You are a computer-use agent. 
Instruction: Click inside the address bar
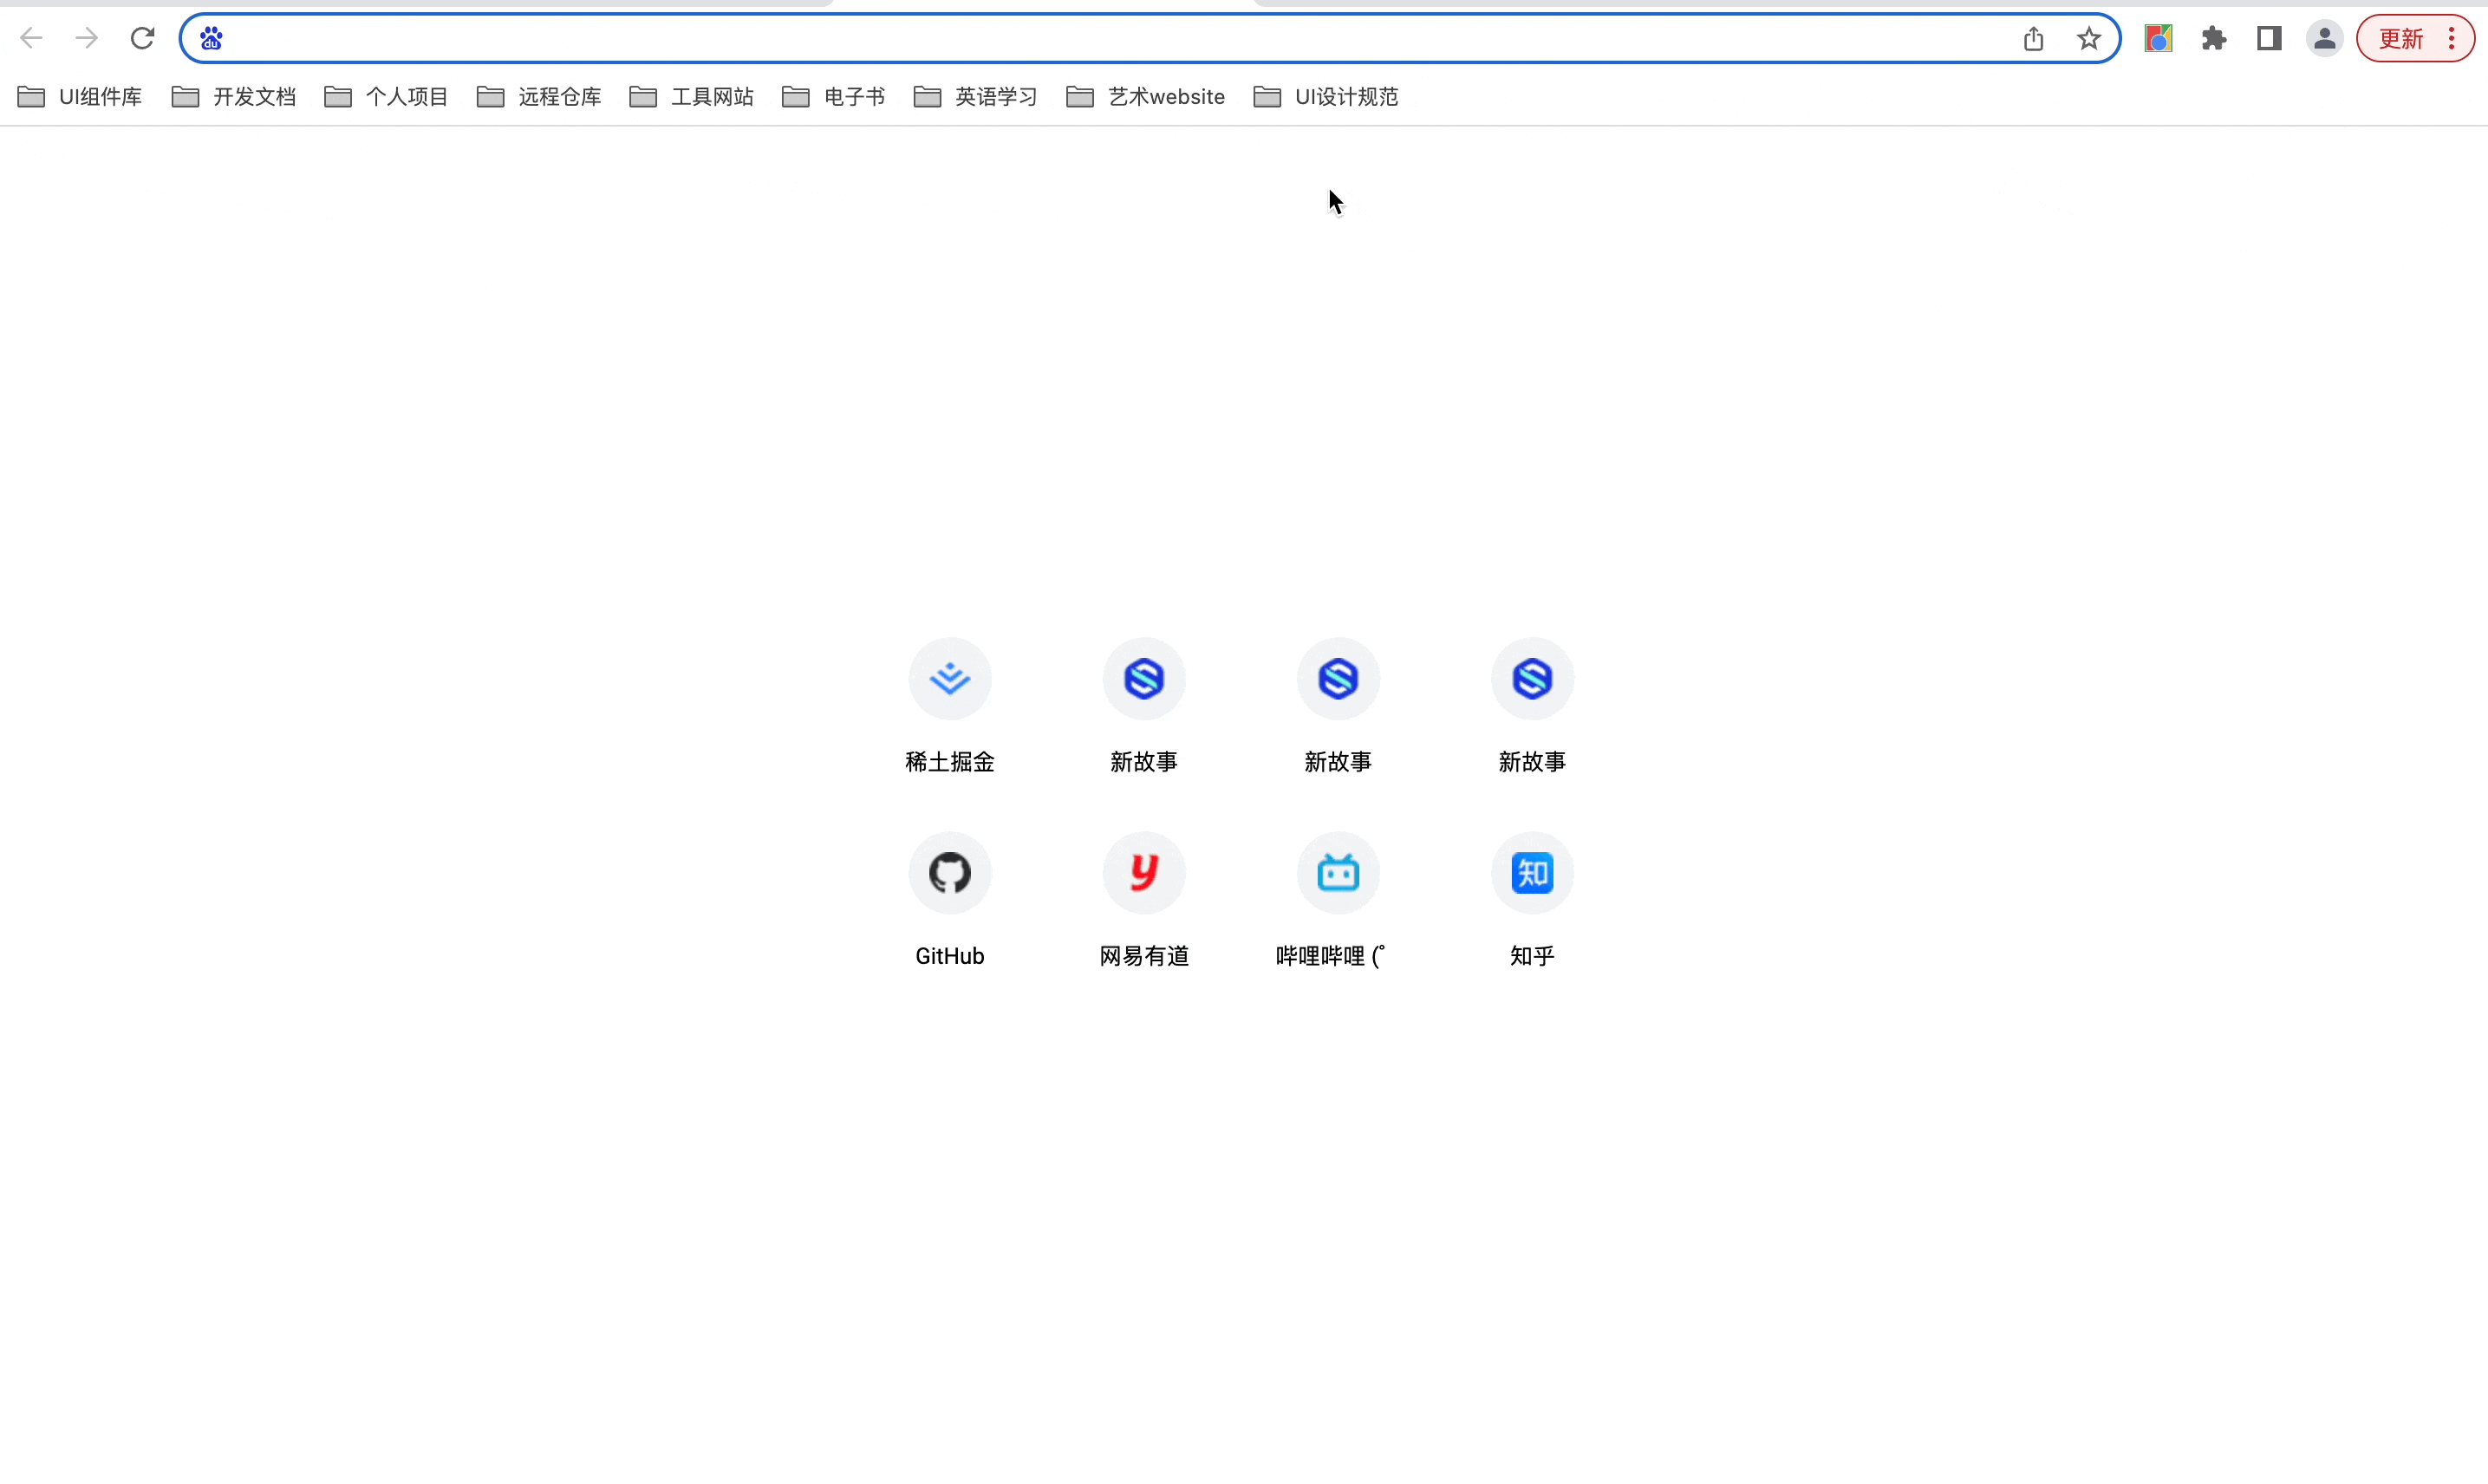pos(1000,37)
